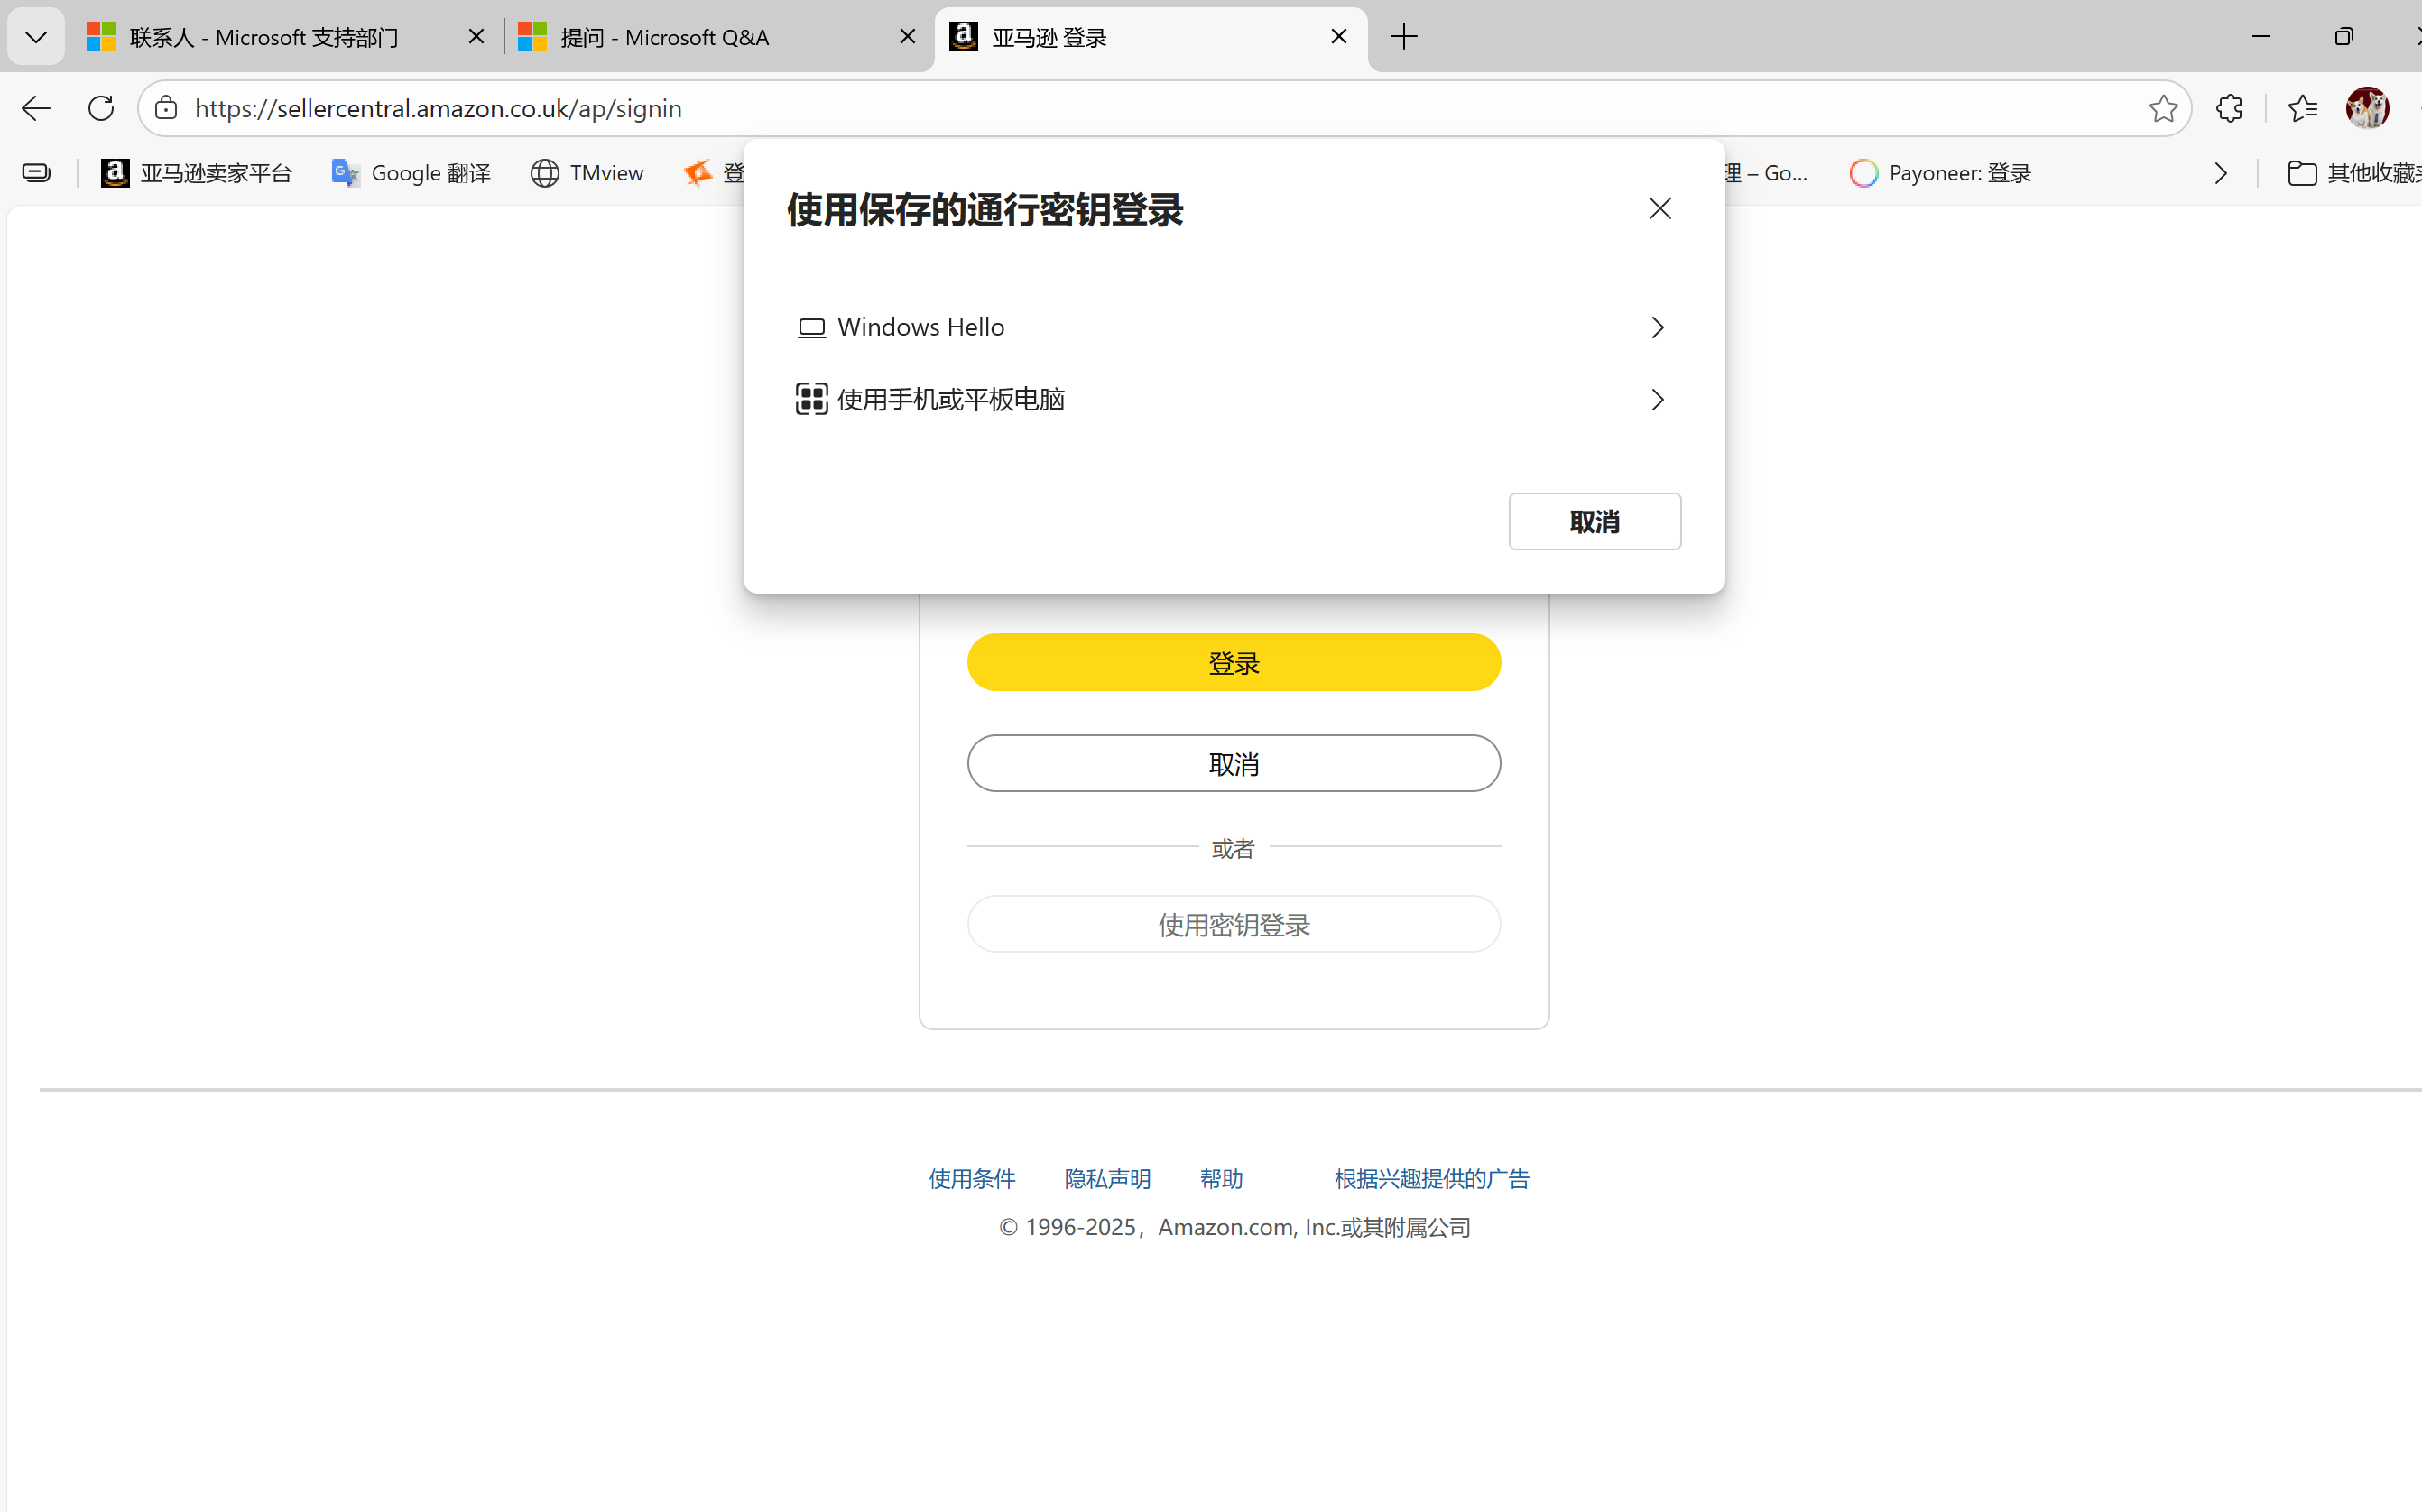Click the back navigation arrow
Viewport: 2422px width, 1512px height.
point(35,108)
